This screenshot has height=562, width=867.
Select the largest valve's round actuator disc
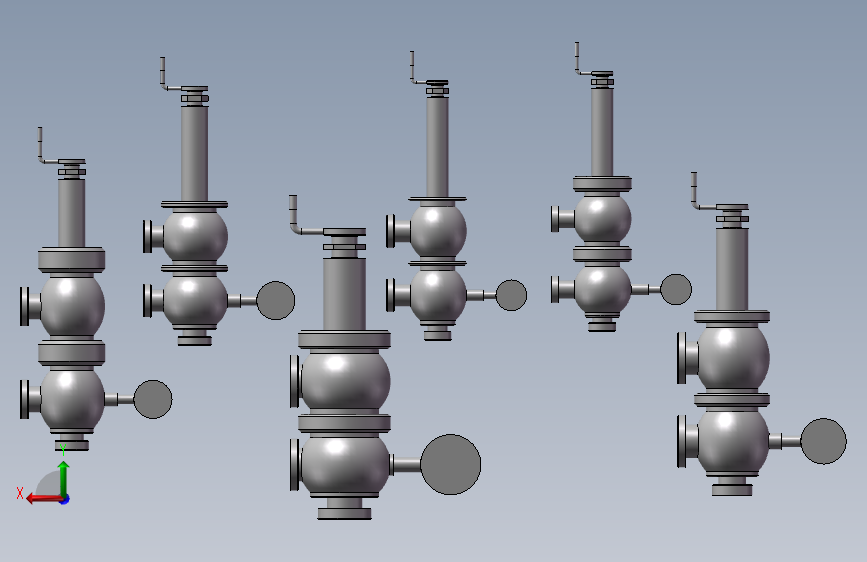point(451,464)
